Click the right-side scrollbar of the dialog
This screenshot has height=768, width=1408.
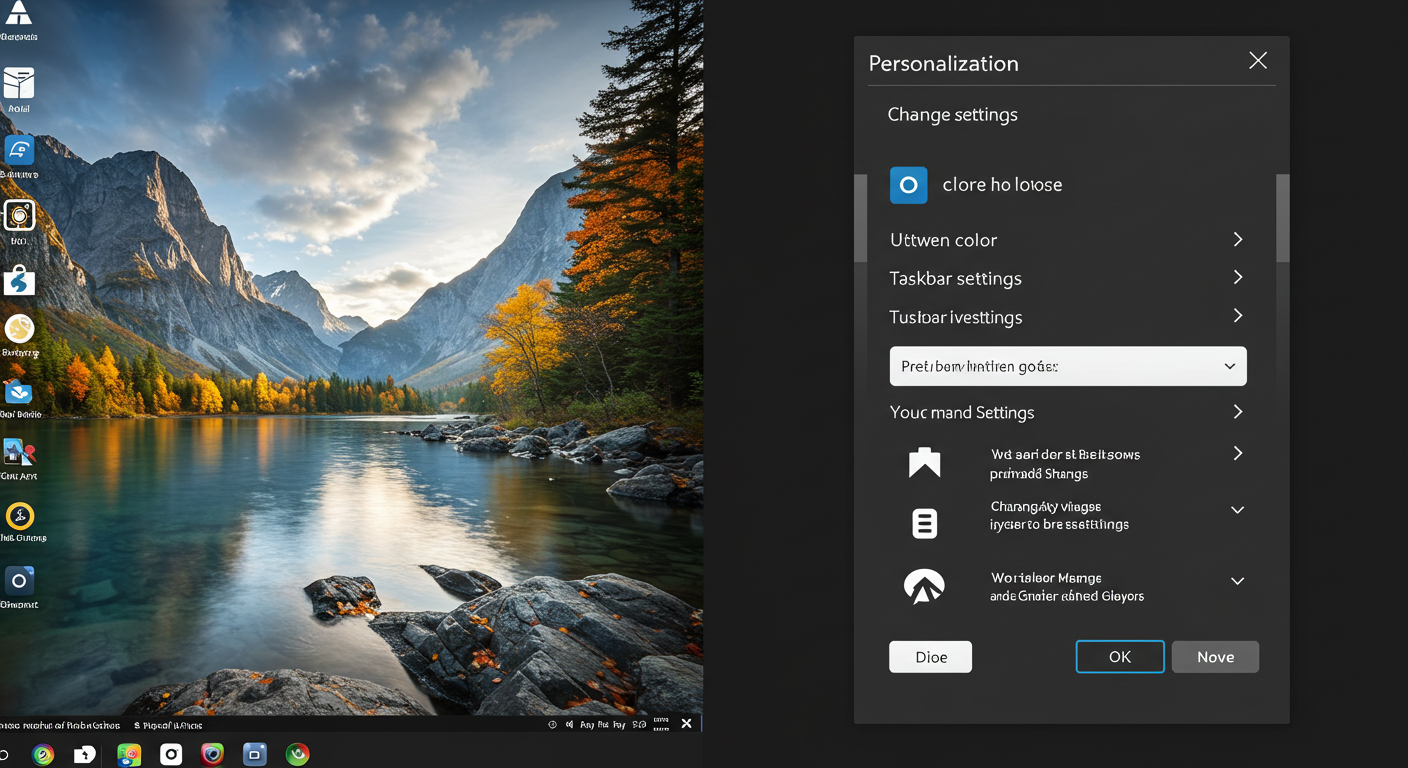pos(1281,218)
